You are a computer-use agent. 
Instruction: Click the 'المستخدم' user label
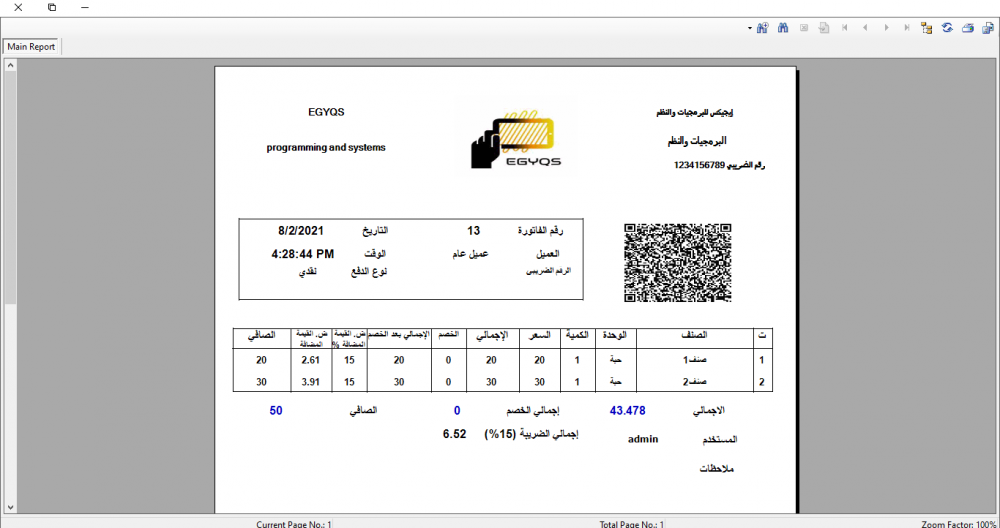click(718, 439)
